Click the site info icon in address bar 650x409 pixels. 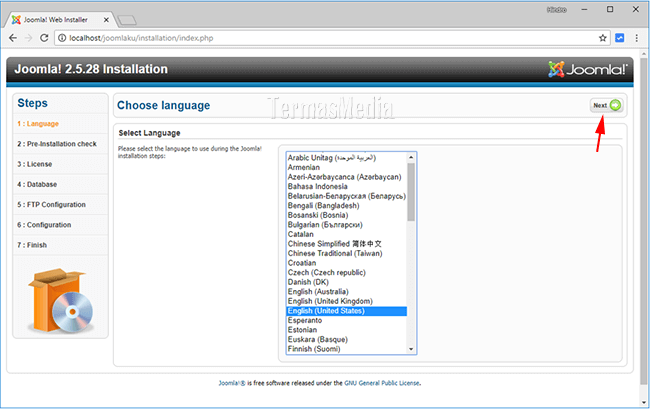62,38
